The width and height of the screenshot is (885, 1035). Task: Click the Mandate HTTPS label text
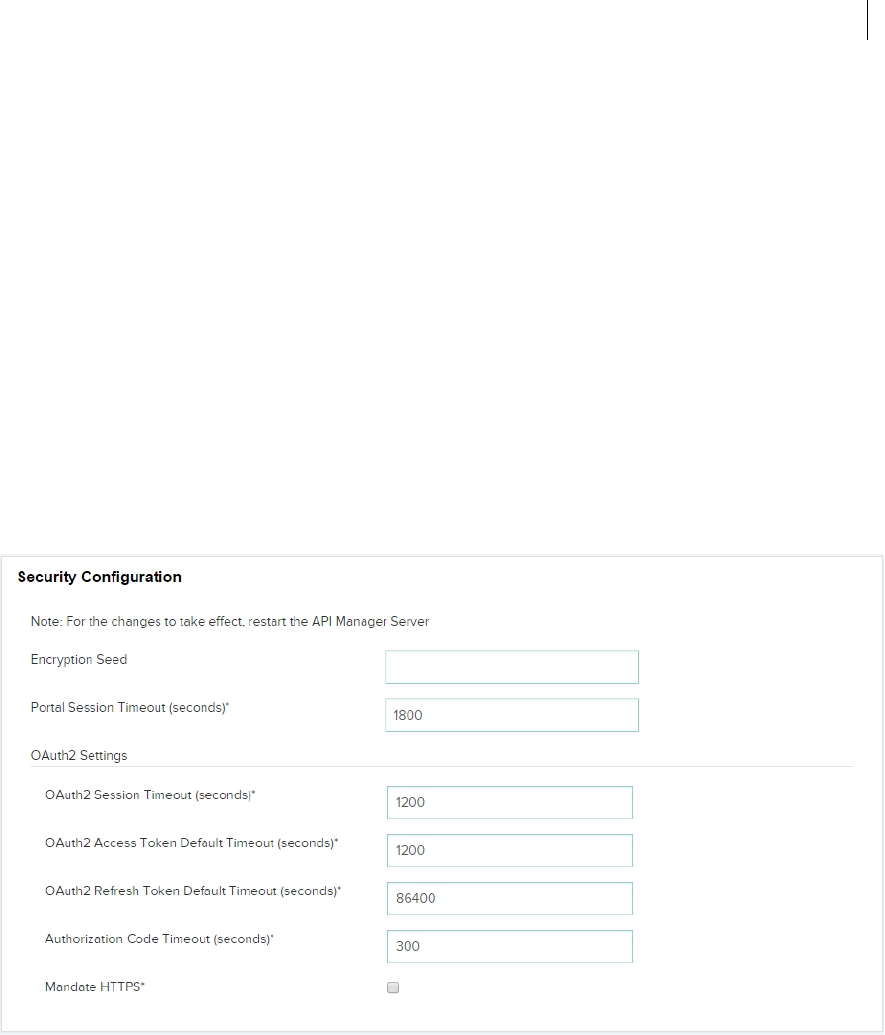pyautogui.click(x=96, y=987)
